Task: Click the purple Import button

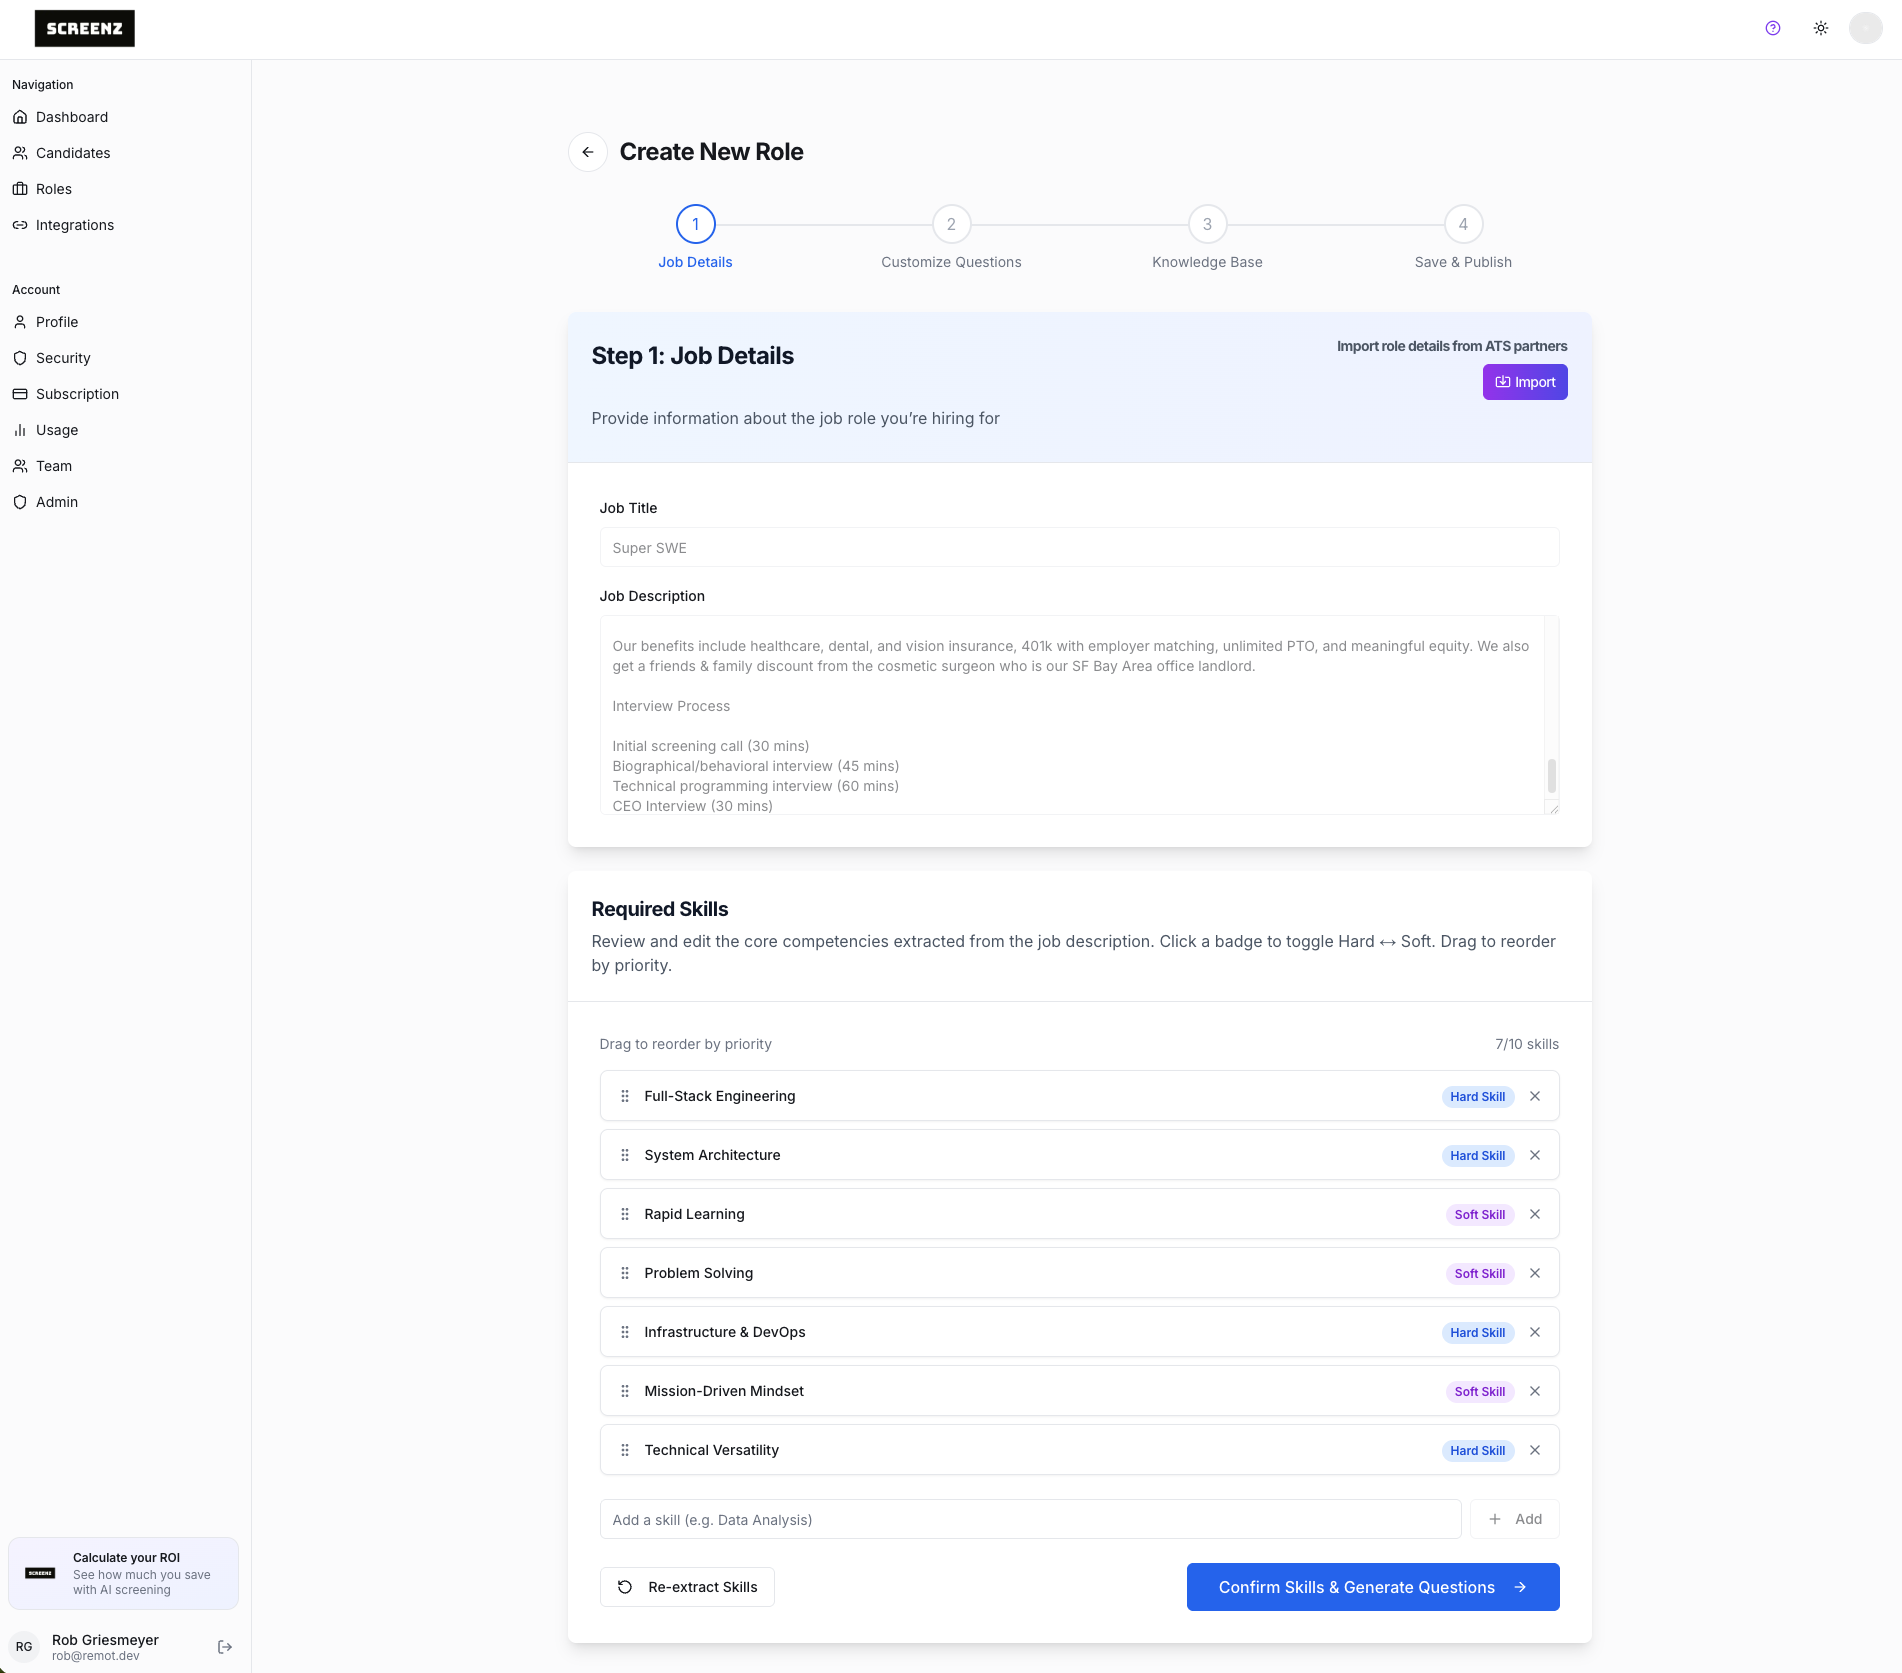Action: pyautogui.click(x=1525, y=382)
